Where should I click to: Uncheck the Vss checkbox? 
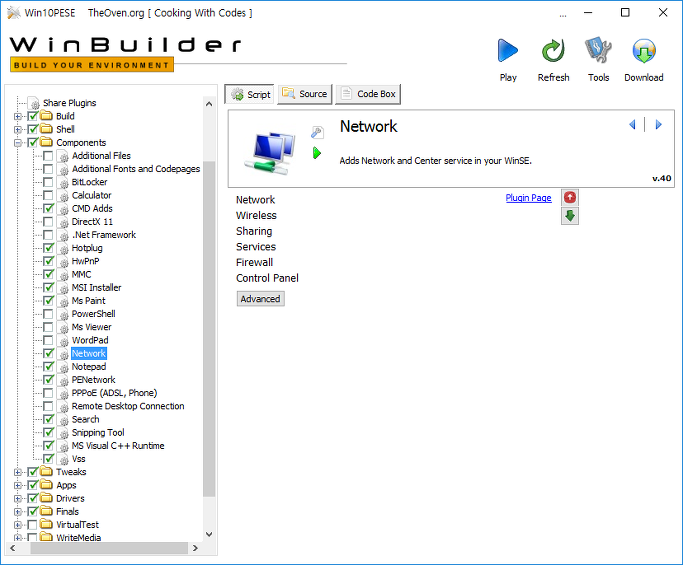click(48, 459)
